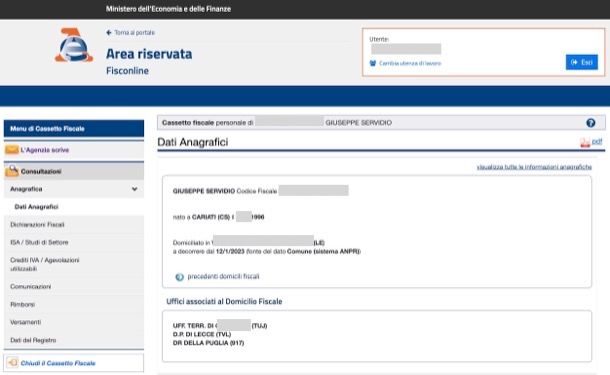Click the exit icon beside Chiudi il Cassetto
The width and height of the screenshot is (610, 375).
[x=12, y=363]
